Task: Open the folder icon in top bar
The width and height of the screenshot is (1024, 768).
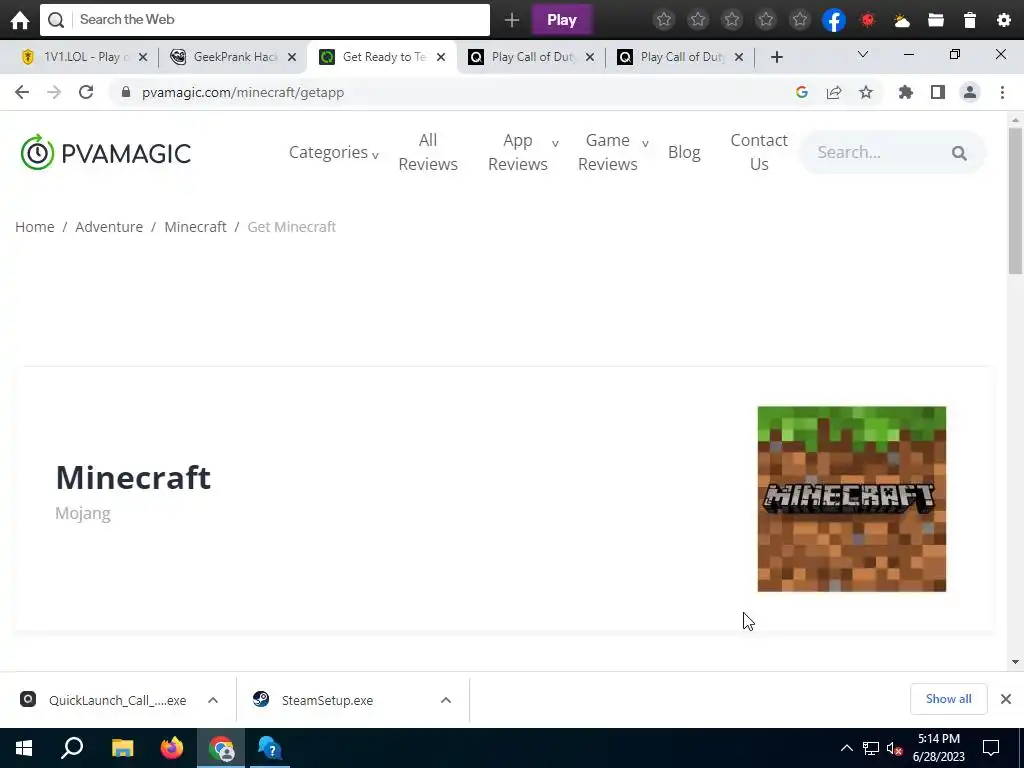Action: click(936, 20)
